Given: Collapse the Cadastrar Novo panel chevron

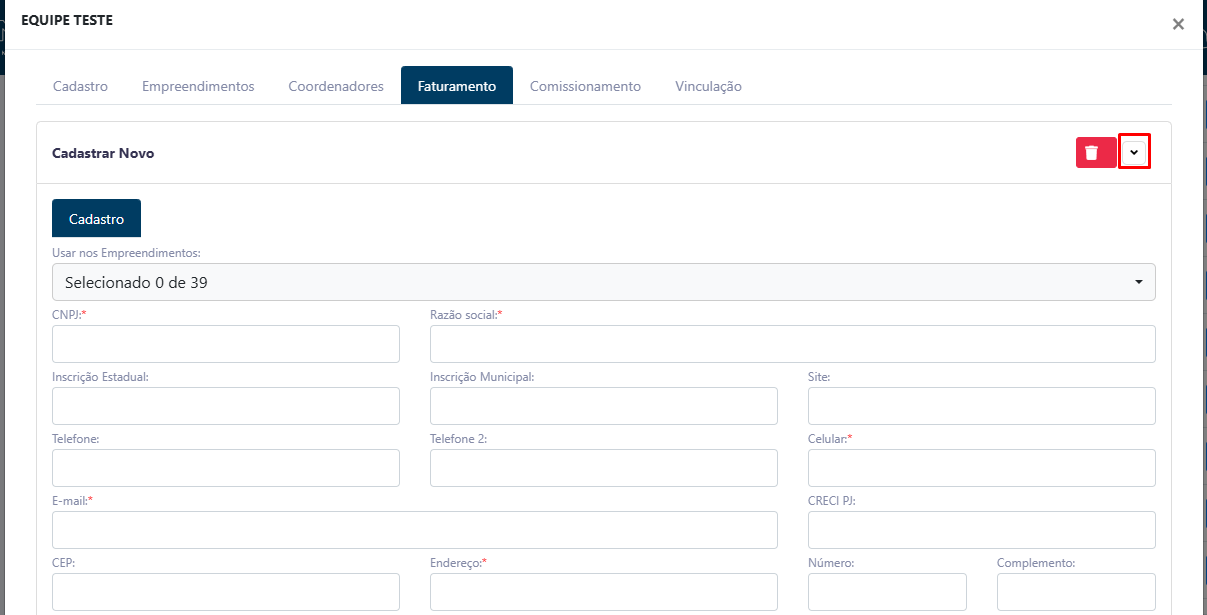Looking at the screenshot, I should (1134, 152).
